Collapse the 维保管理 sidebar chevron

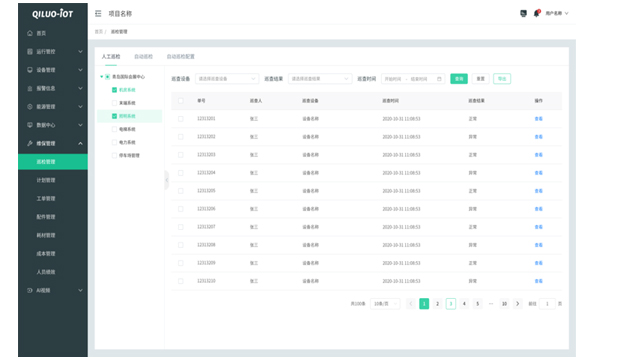click(x=80, y=143)
